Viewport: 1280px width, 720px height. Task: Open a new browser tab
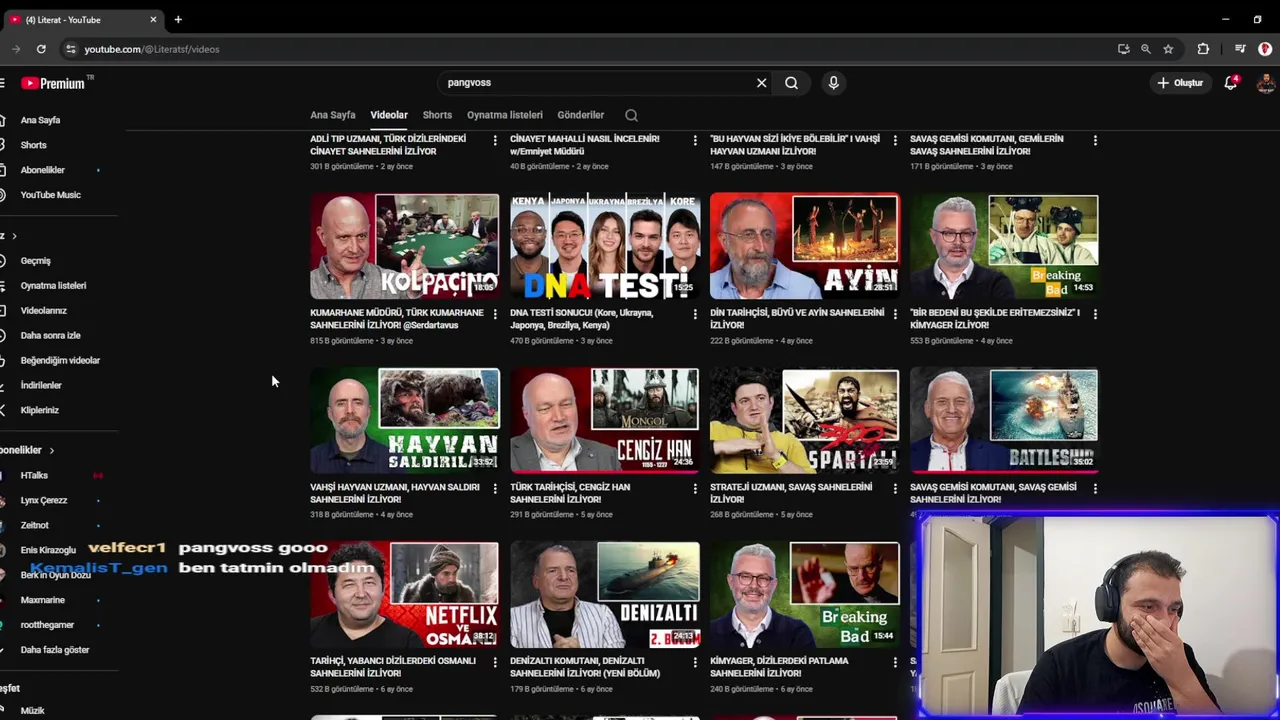(178, 19)
